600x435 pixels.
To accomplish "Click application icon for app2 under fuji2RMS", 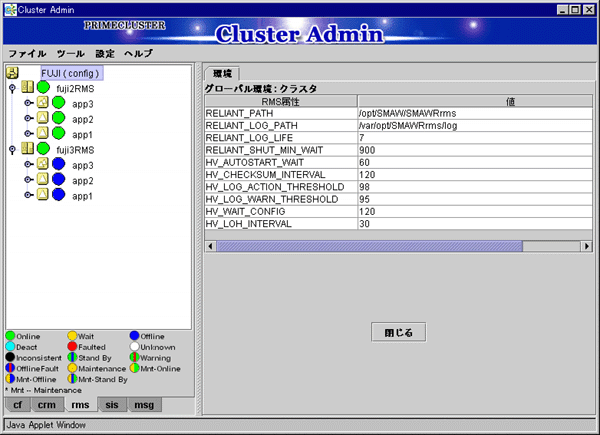I will (x=43, y=118).
